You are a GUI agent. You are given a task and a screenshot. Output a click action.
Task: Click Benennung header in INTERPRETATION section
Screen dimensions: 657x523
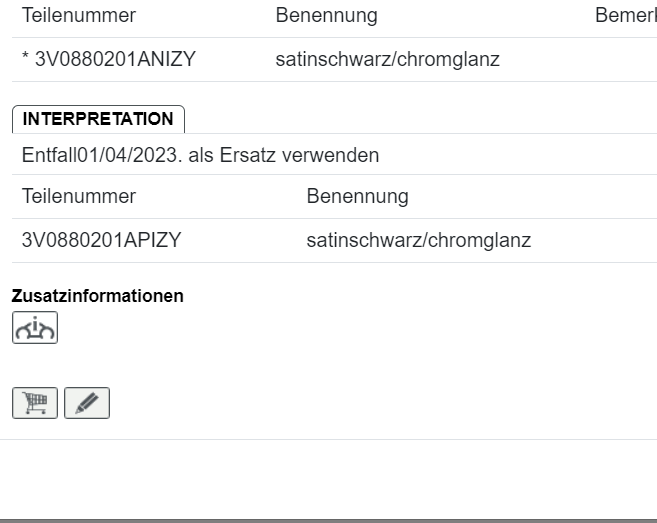(357, 197)
